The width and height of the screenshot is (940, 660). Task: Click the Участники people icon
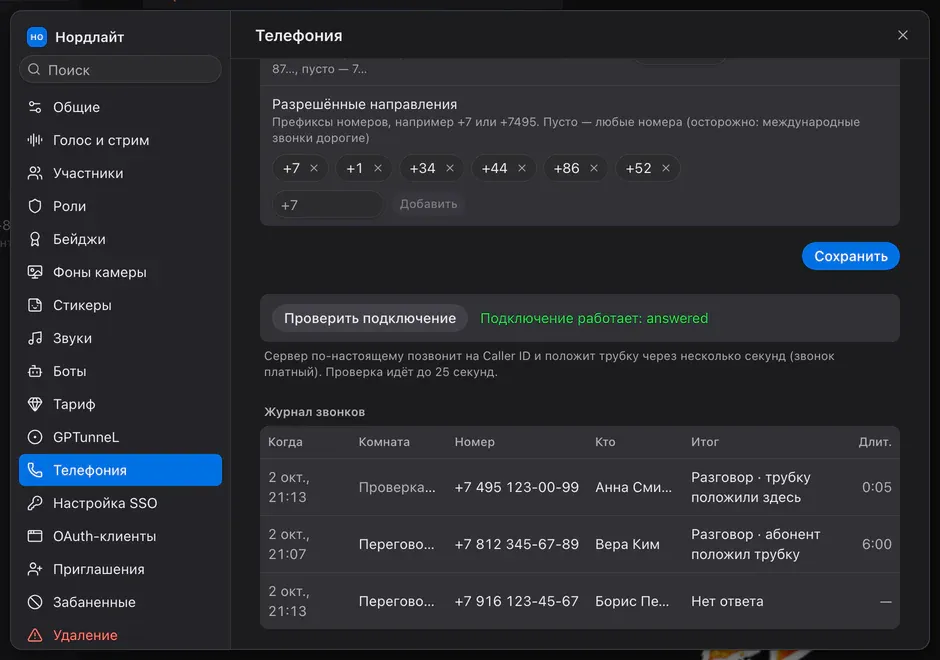35,173
